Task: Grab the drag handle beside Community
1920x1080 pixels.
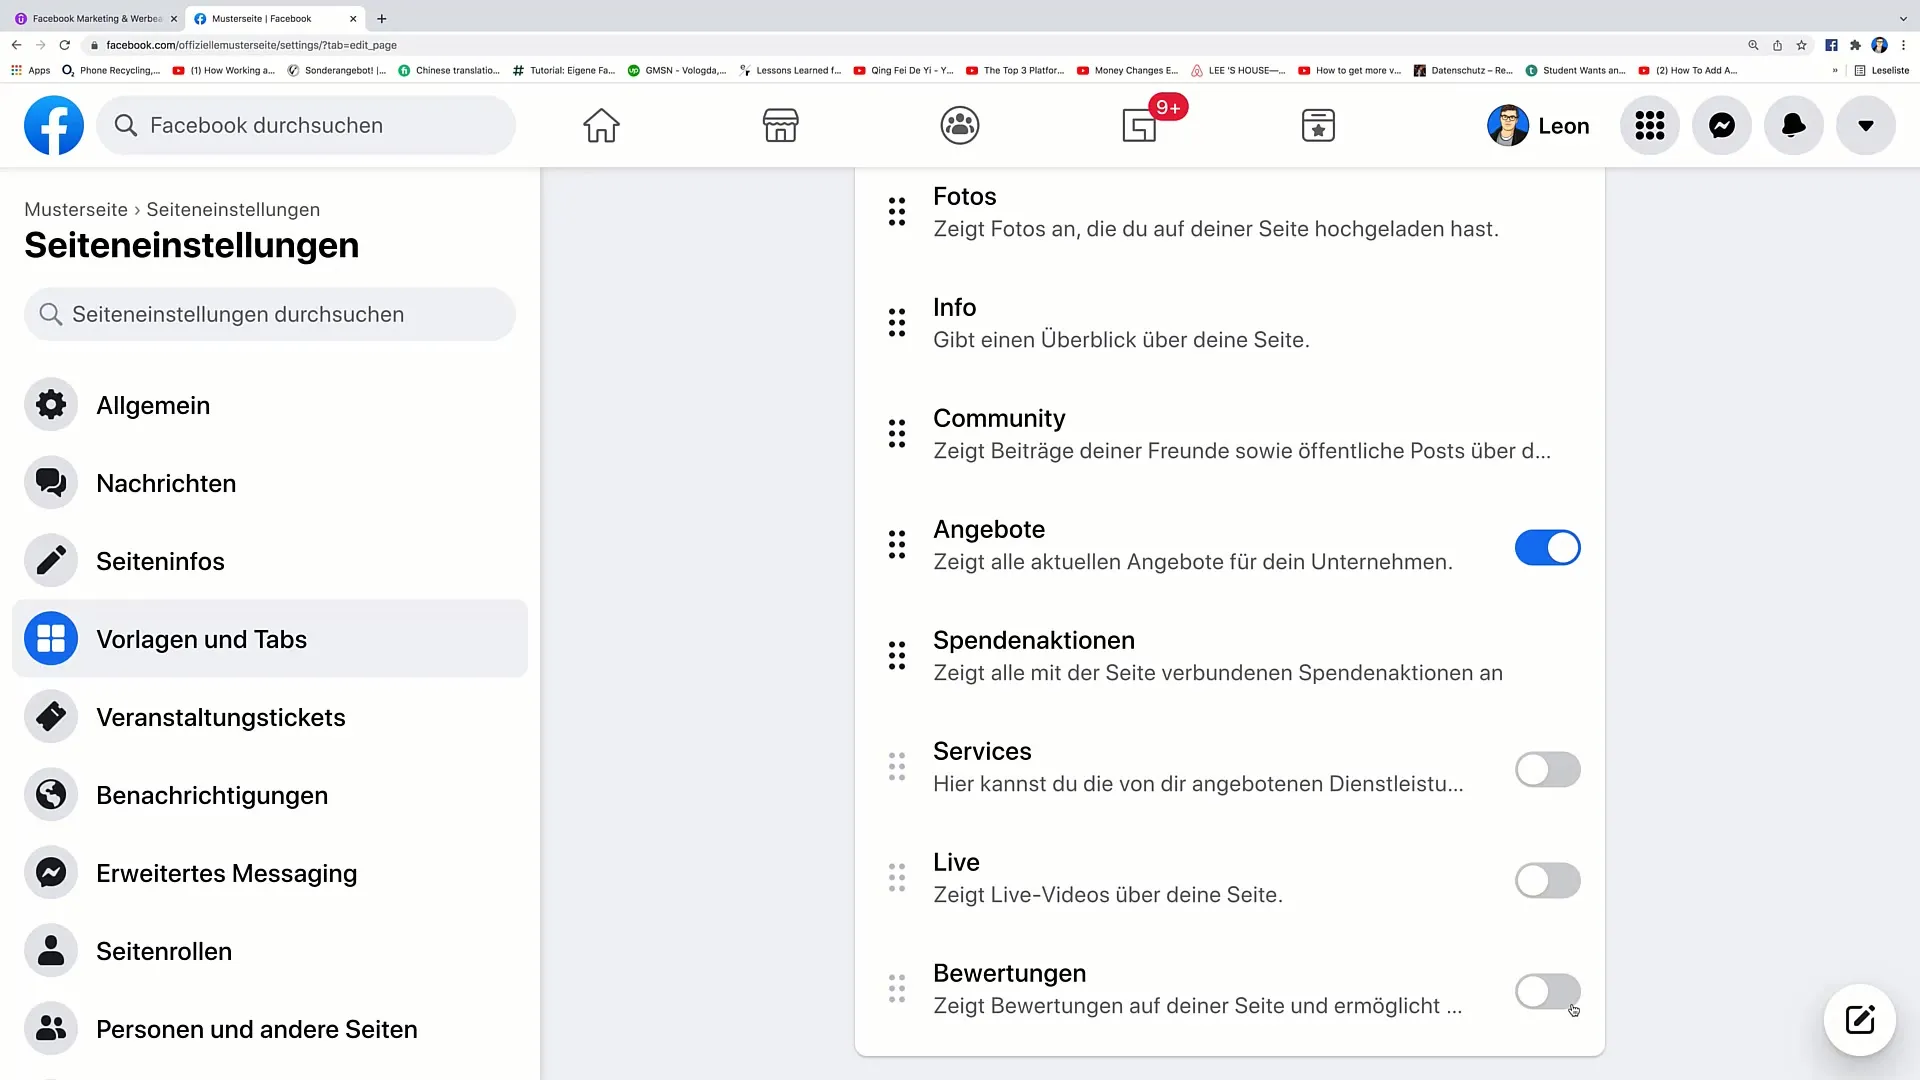Action: coord(897,434)
